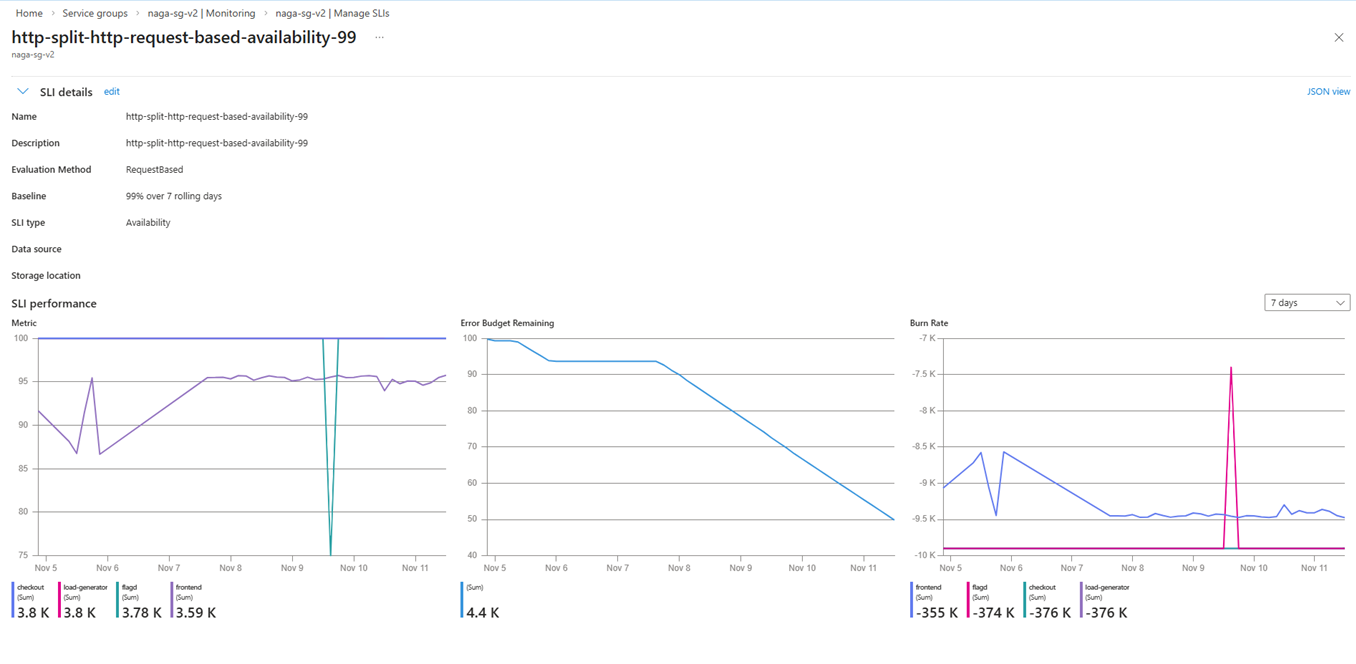
Task: Select checkout legend item in Burn Rate chart
Action: click(1048, 601)
